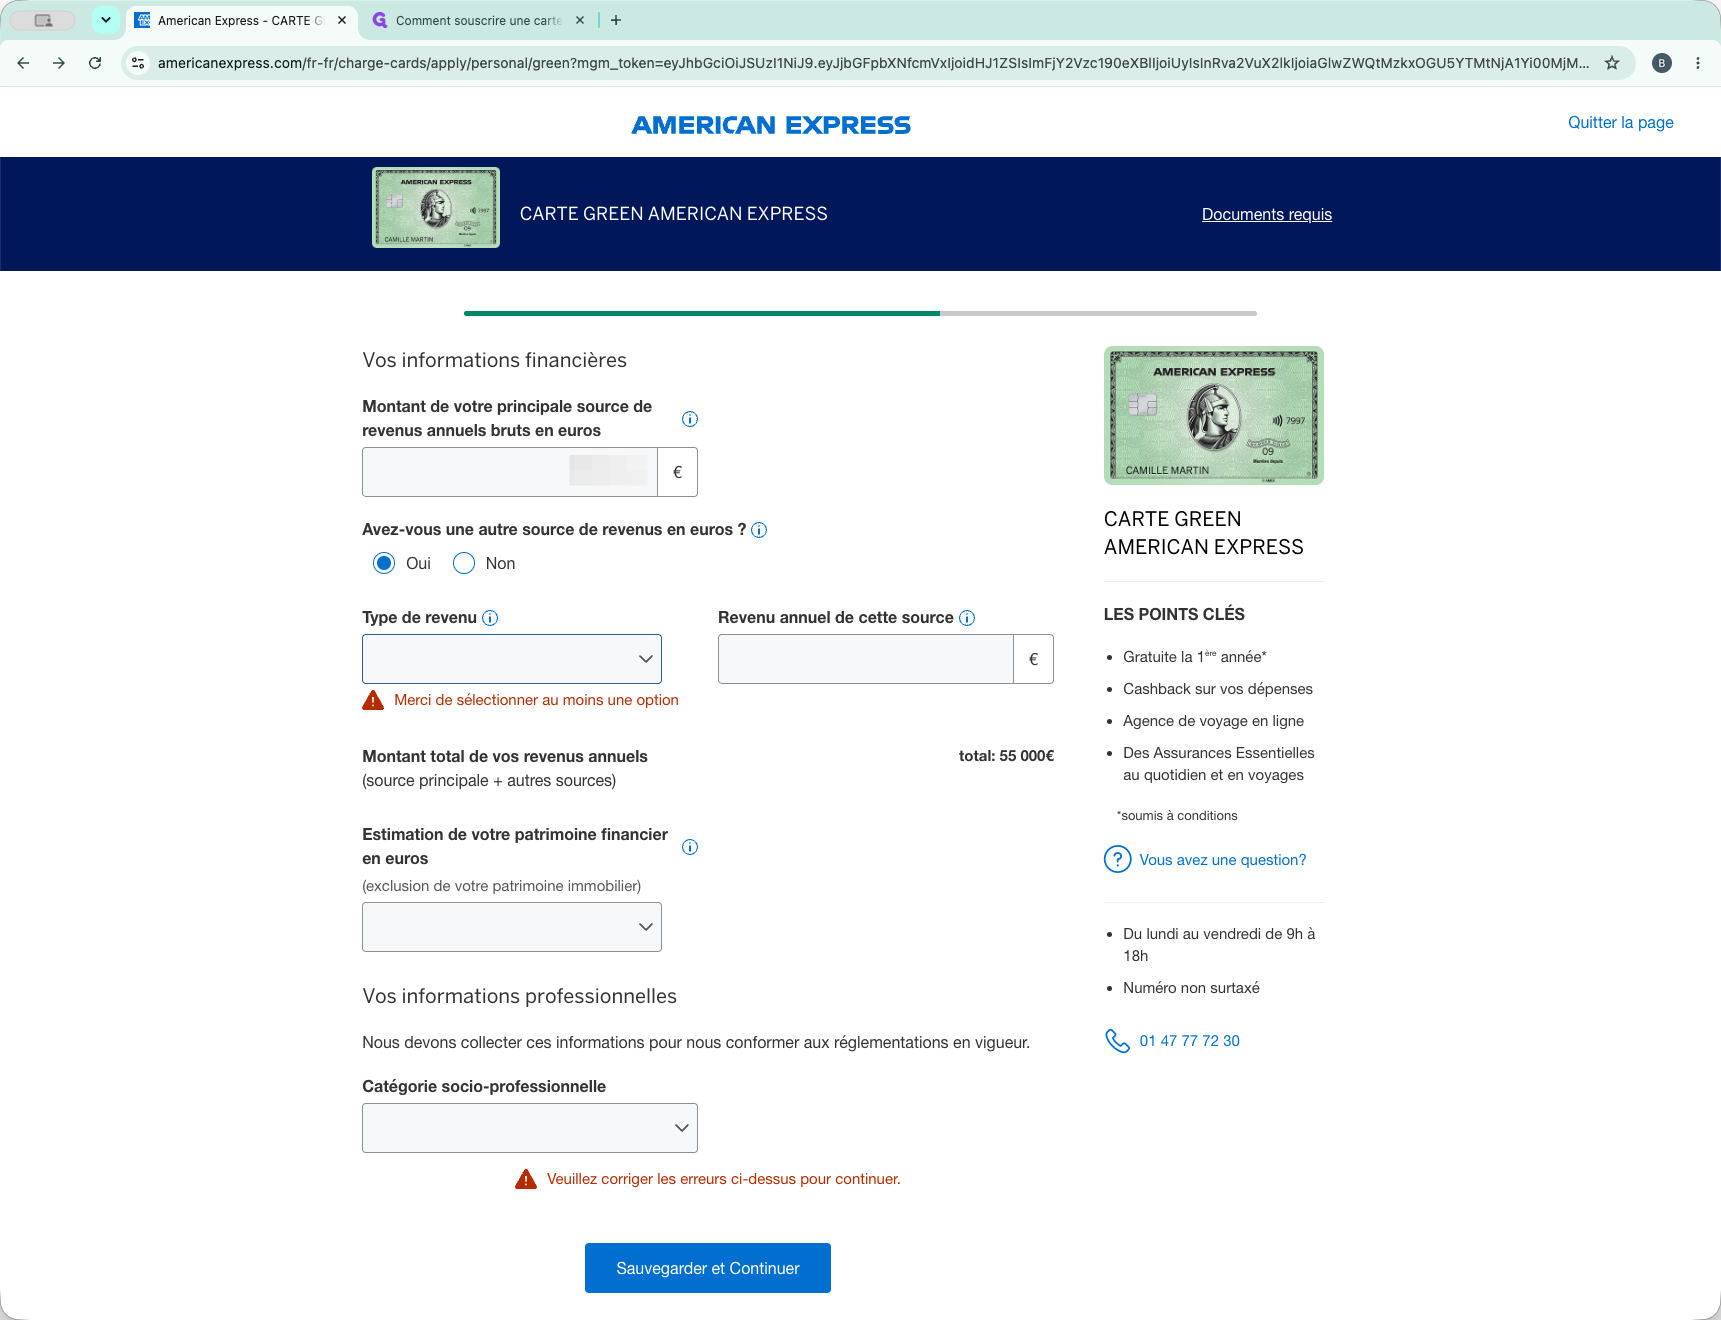The height and width of the screenshot is (1320, 1721).
Task: Reload the current page
Action: pyautogui.click(x=95, y=63)
